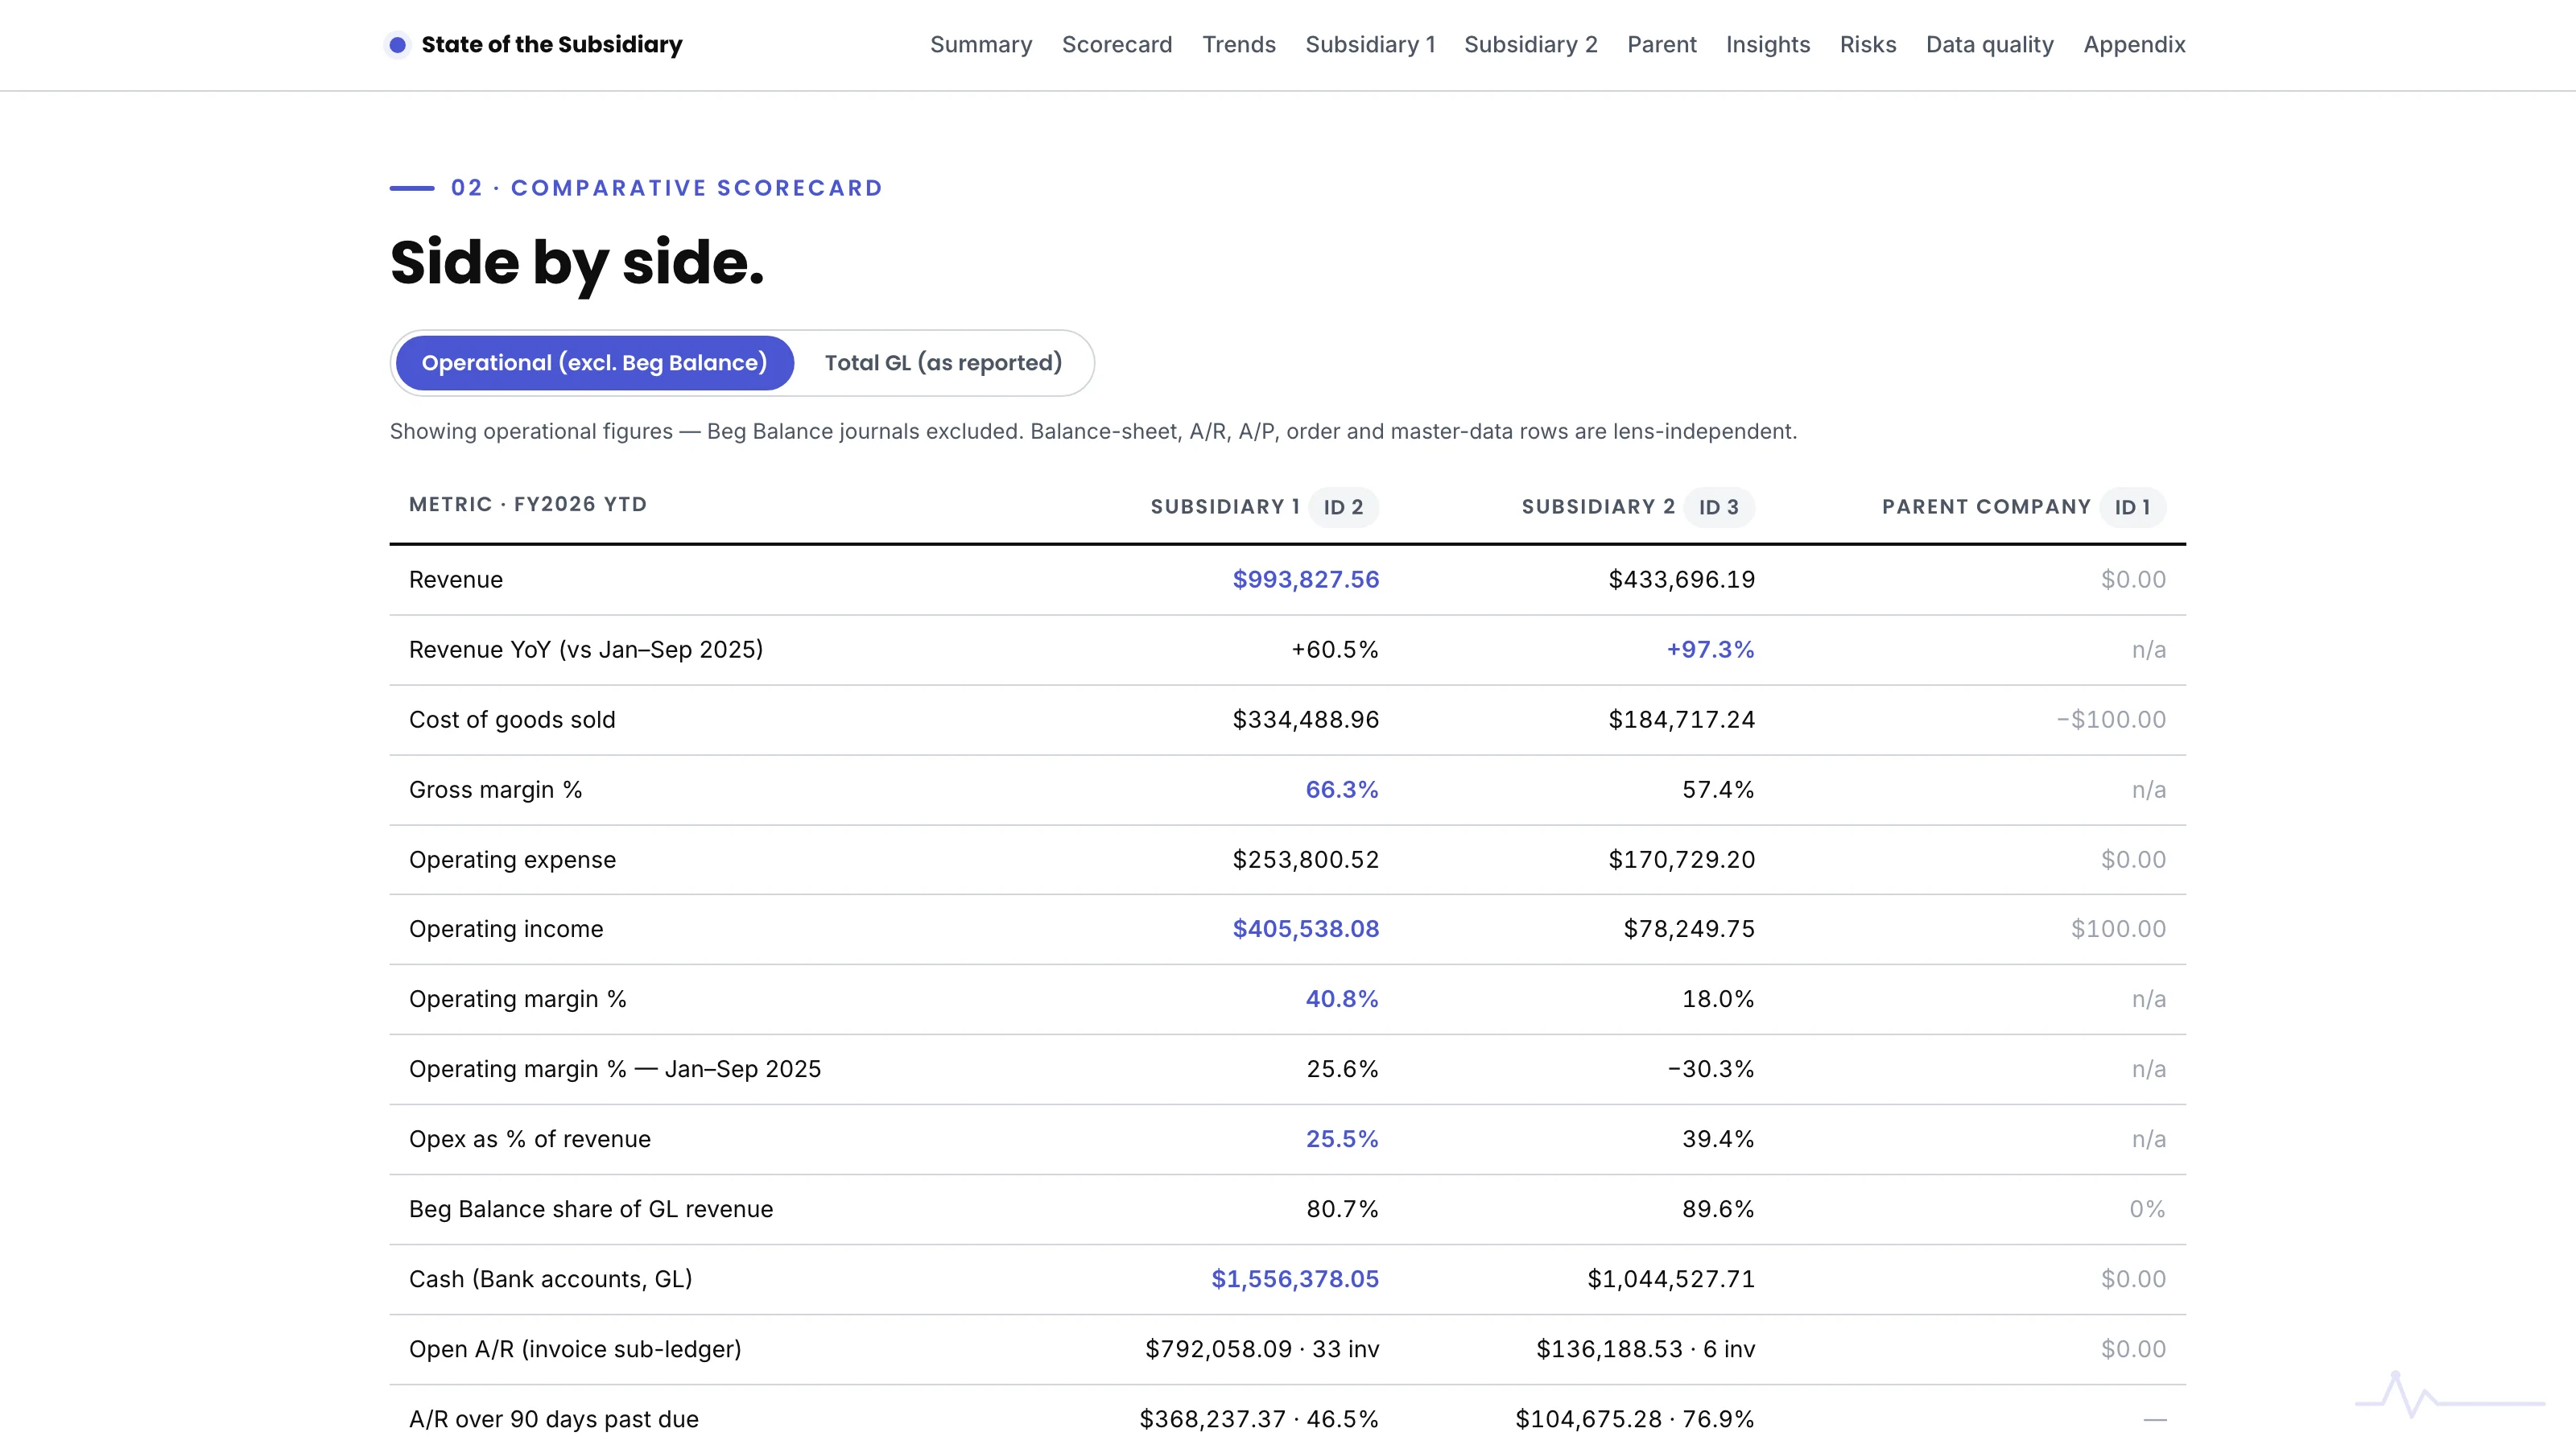Select Subsidiary 1 revenue $993,827.56
Viewport: 2576px width, 1449px height.
(x=1305, y=580)
